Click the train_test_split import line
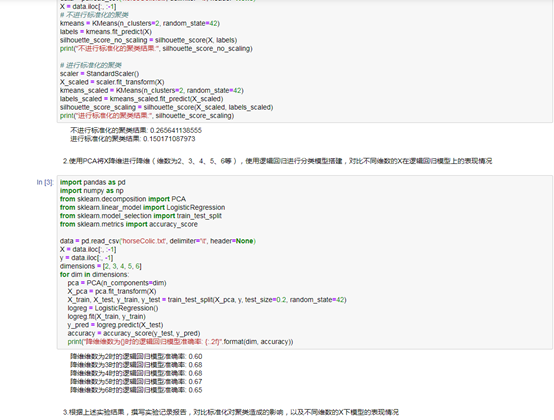 click(141, 216)
